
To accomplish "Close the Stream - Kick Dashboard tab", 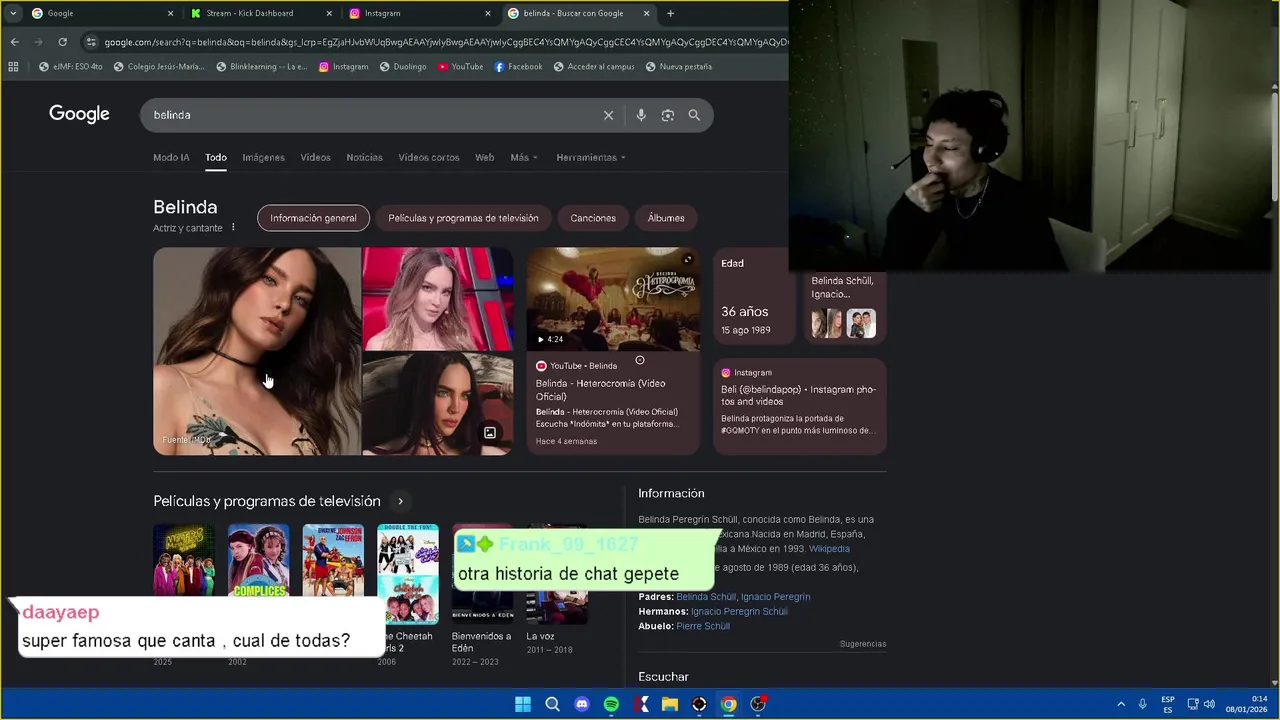I will (329, 13).
